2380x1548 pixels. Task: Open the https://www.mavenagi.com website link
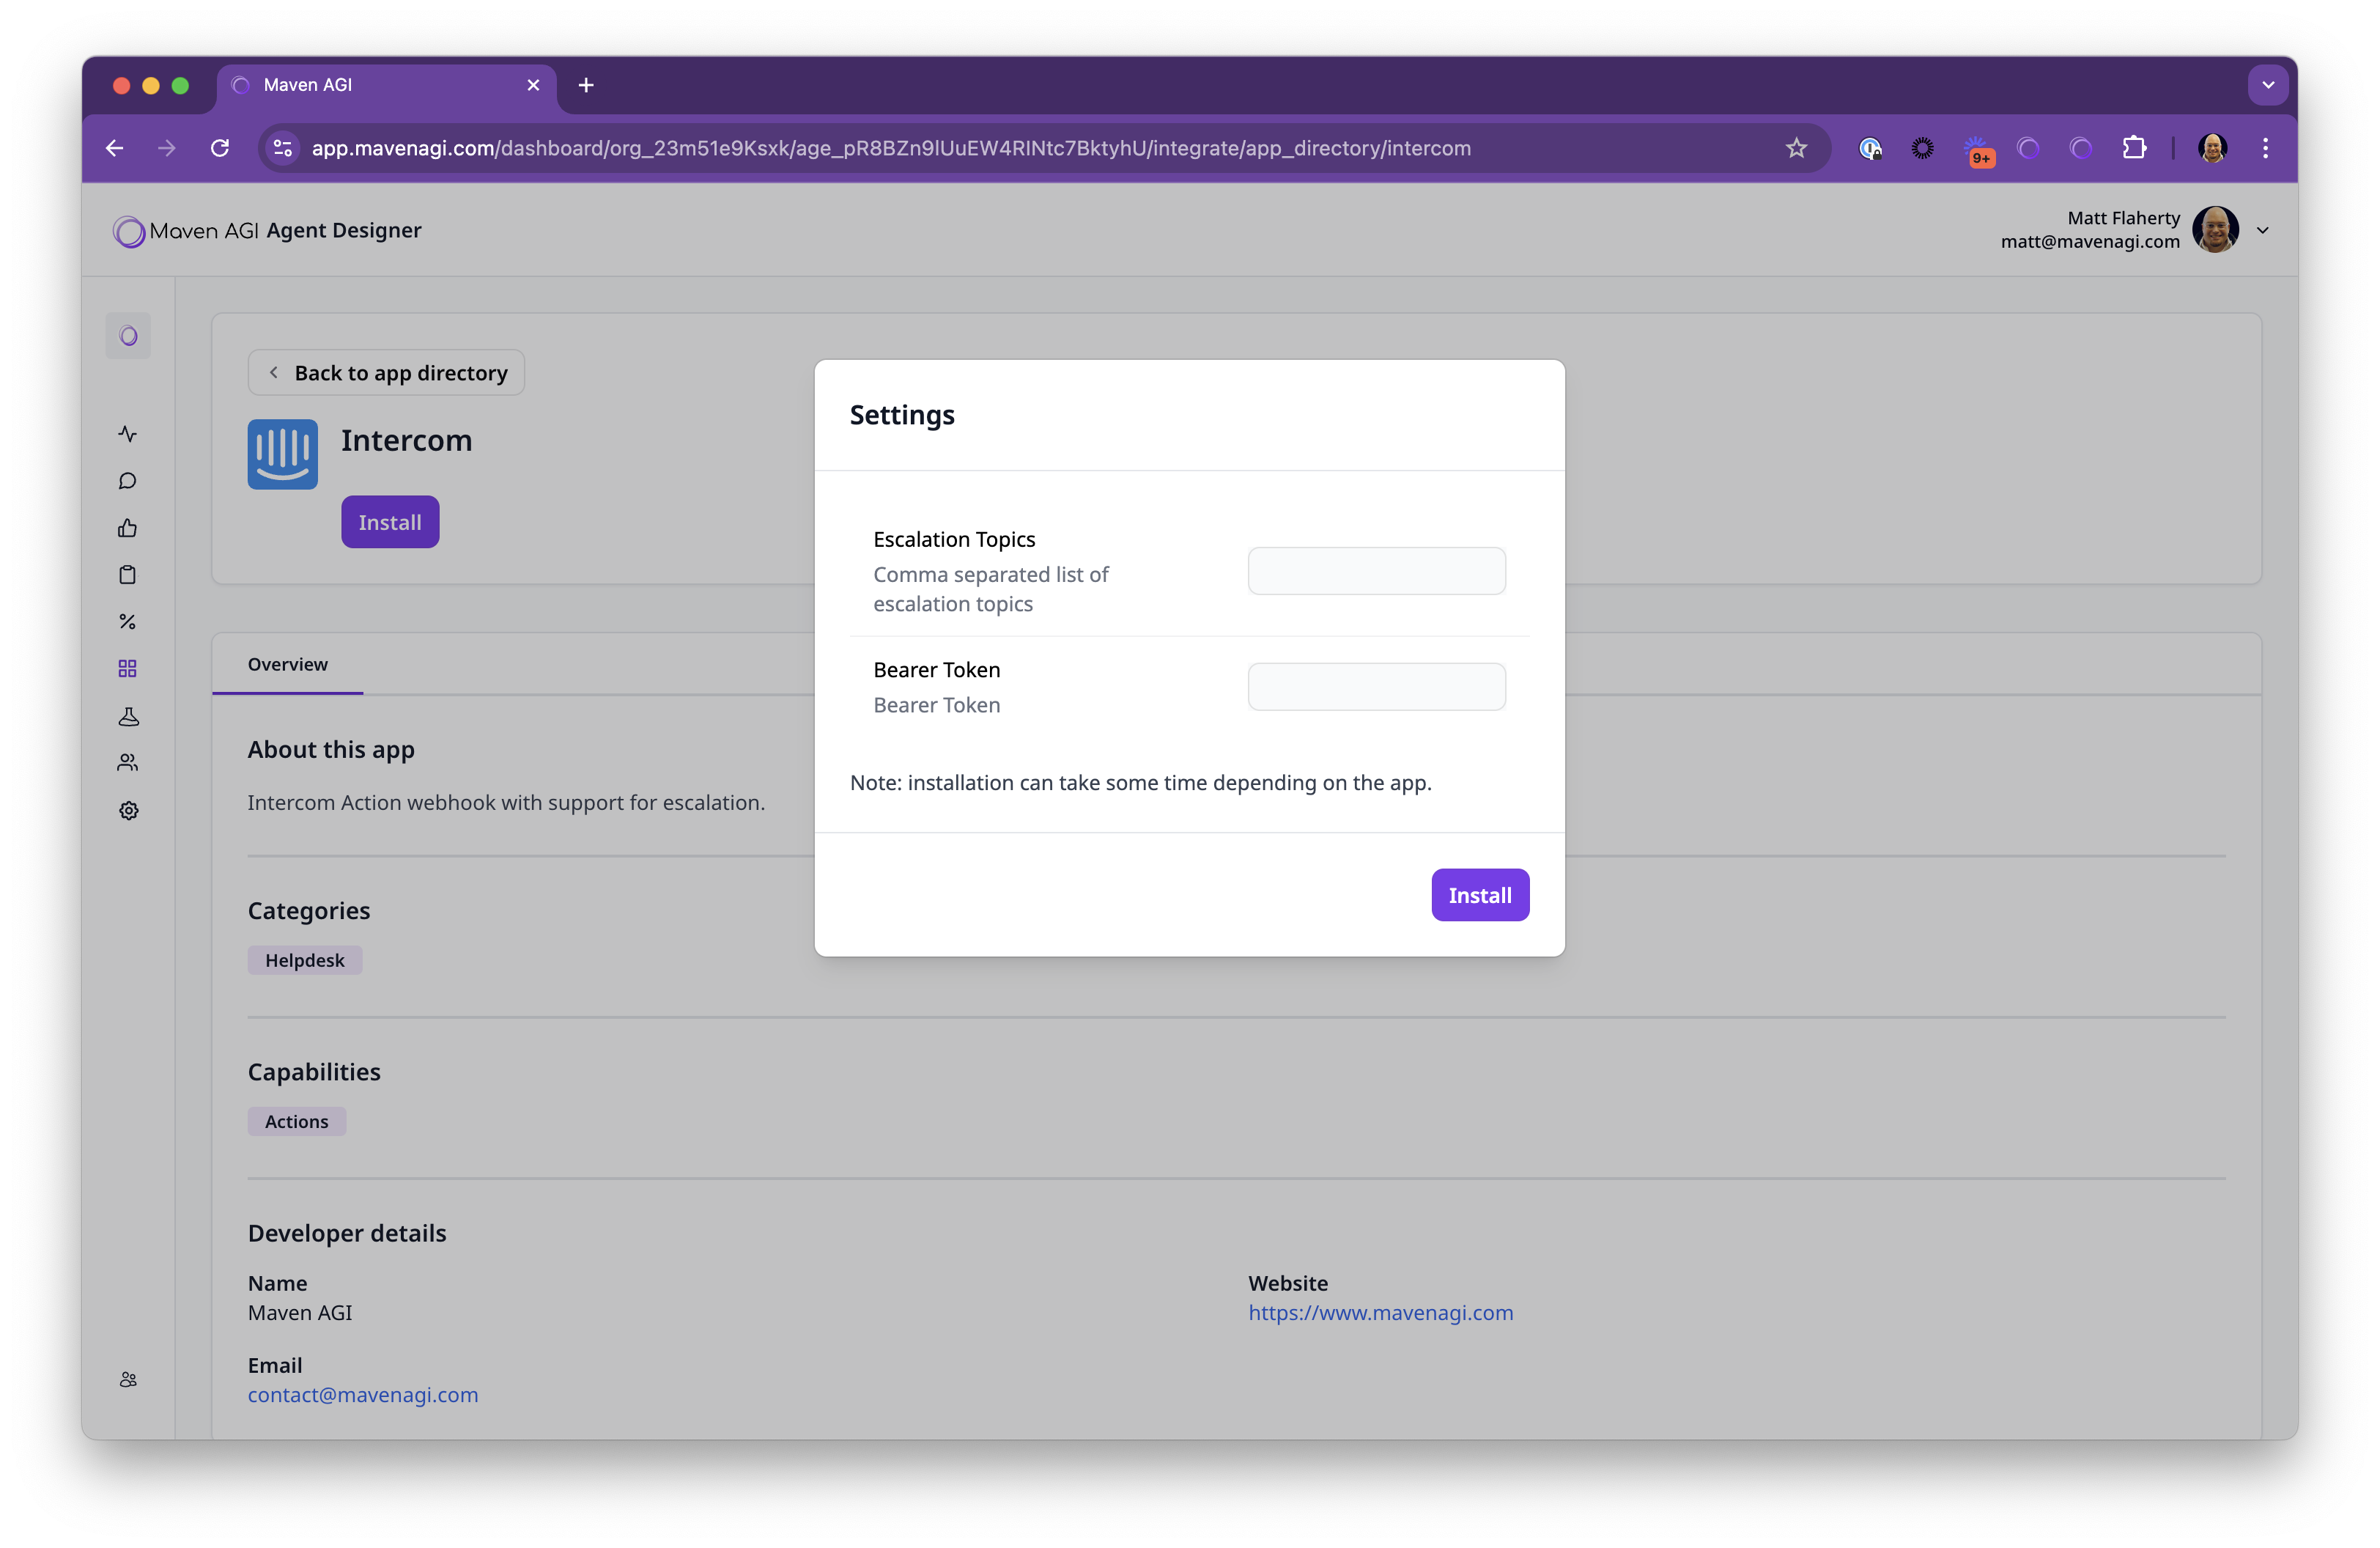tap(1380, 1312)
